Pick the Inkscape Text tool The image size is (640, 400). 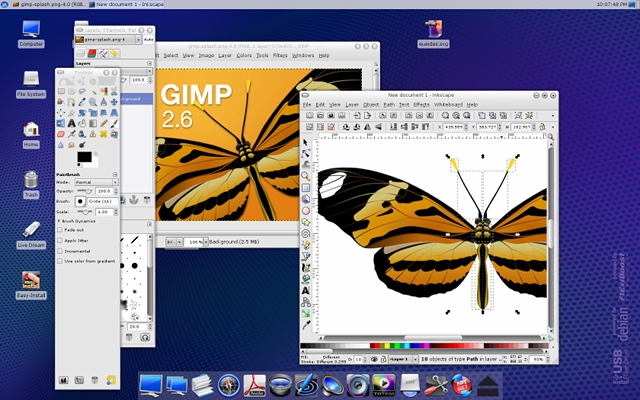pyautogui.click(x=305, y=291)
